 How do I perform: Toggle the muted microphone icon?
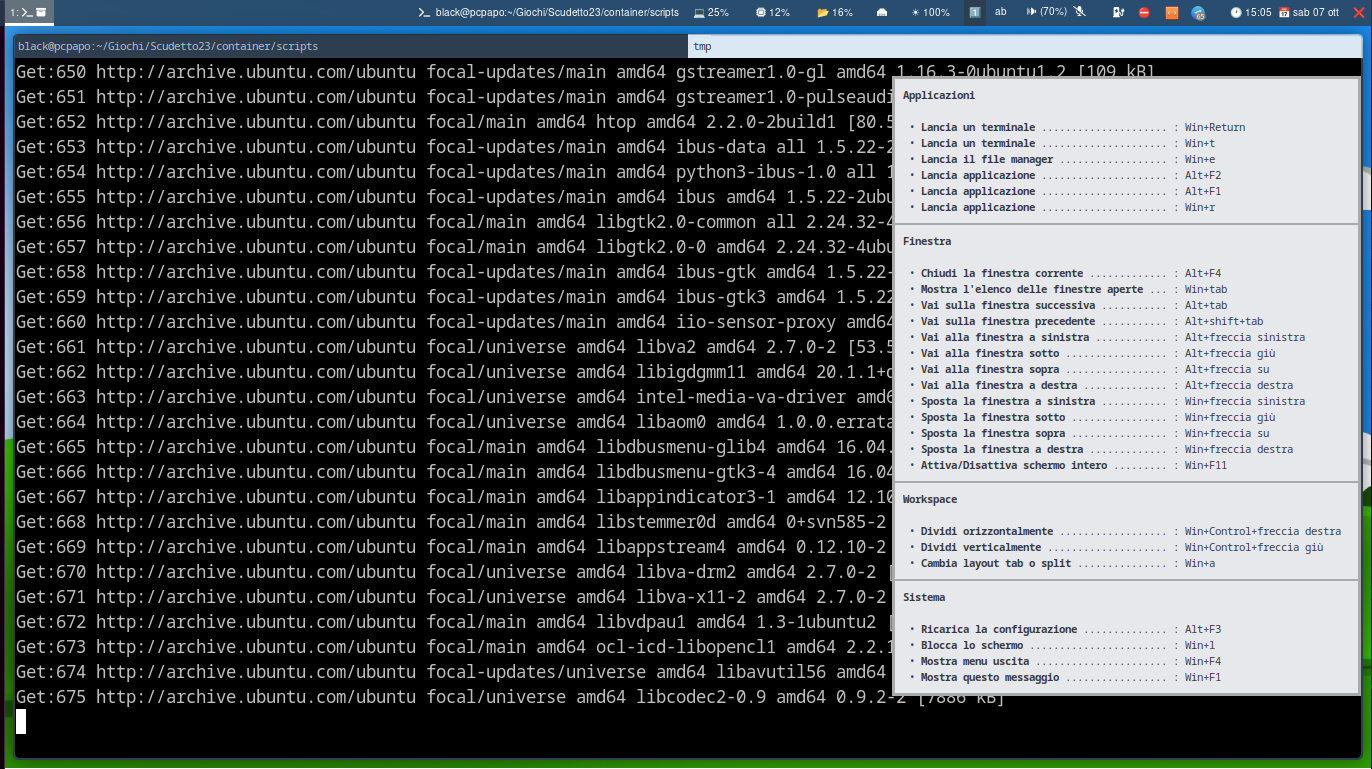1080,12
